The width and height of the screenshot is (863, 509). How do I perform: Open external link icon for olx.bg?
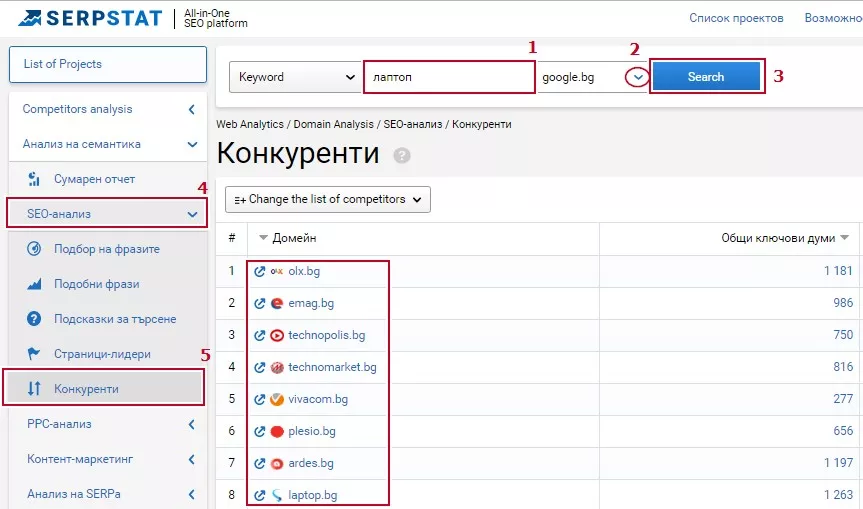[x=259, y=271]
